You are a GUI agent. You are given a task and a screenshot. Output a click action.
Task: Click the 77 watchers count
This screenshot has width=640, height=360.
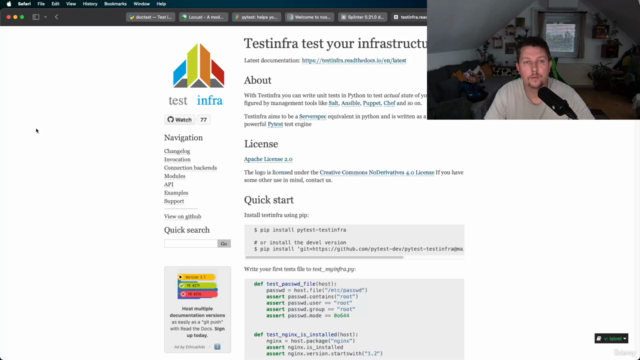(203, 120)
